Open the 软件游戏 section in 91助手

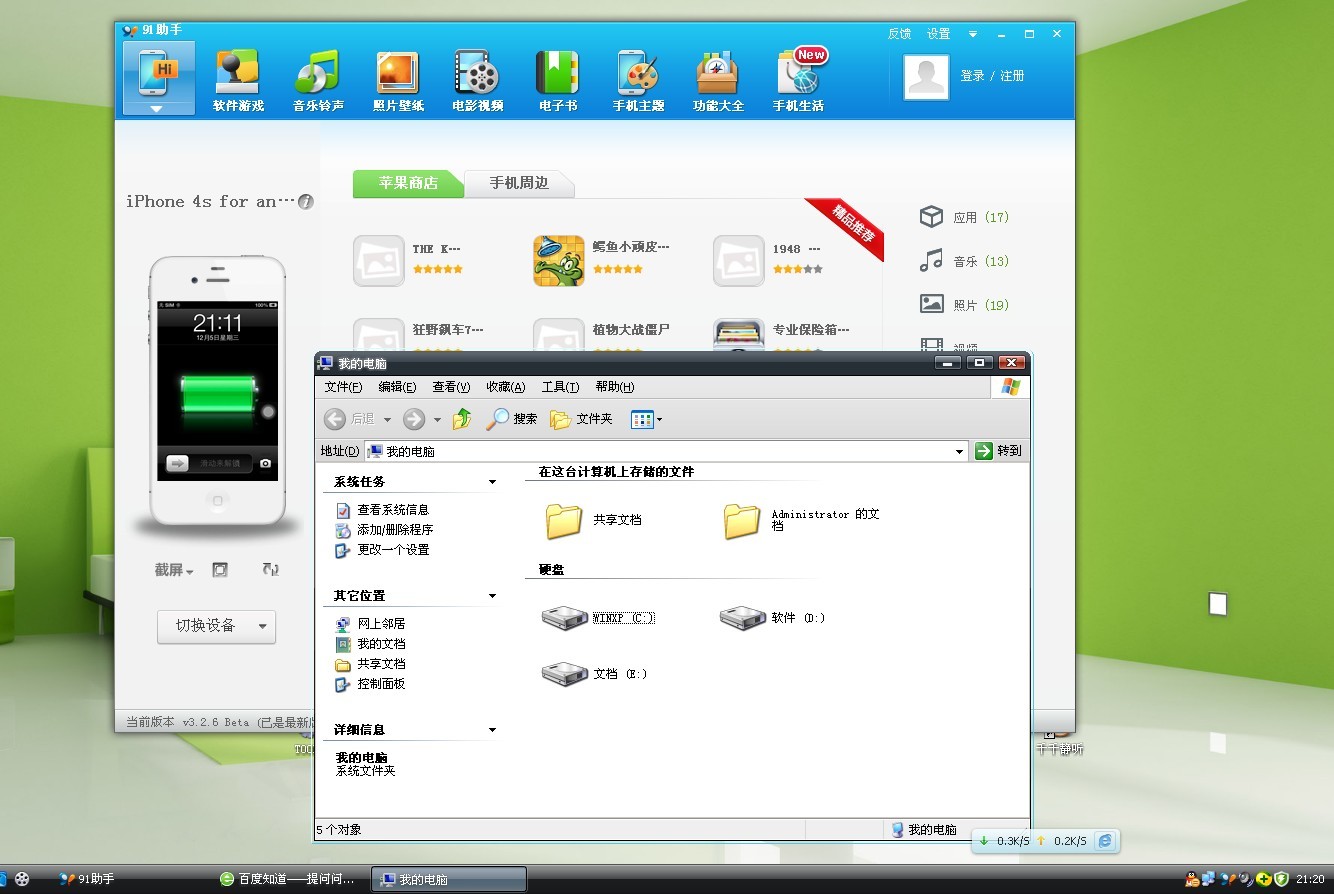tap(238, 80)
